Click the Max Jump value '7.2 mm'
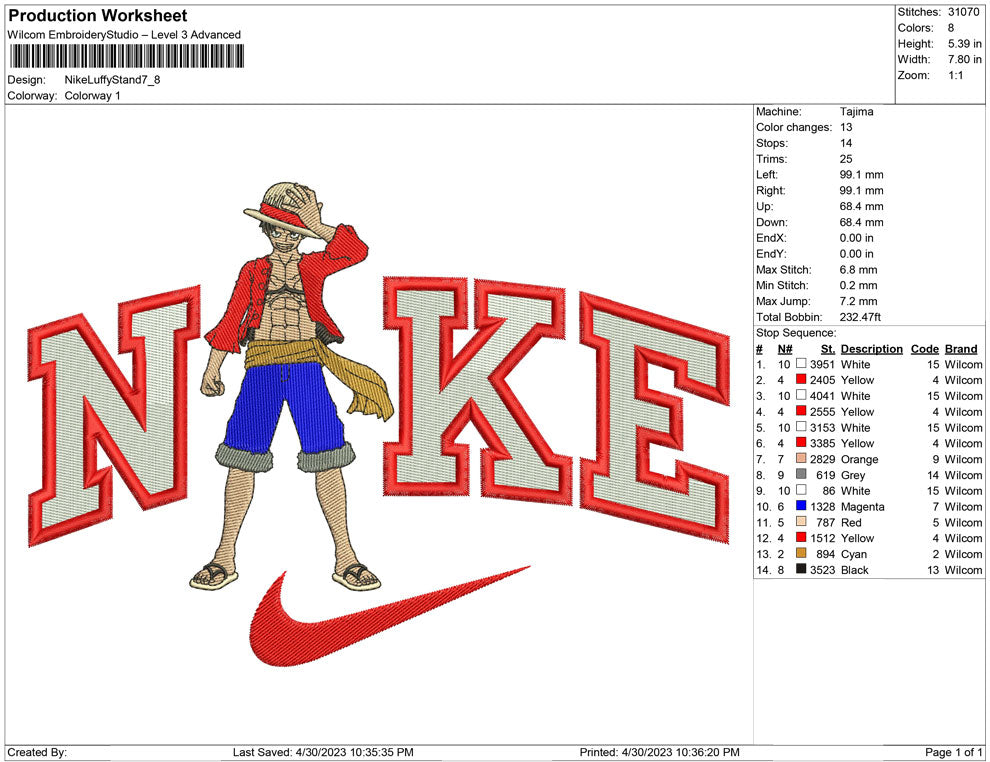This screenshot has width=990, height=762. click(x=859, y=301)
